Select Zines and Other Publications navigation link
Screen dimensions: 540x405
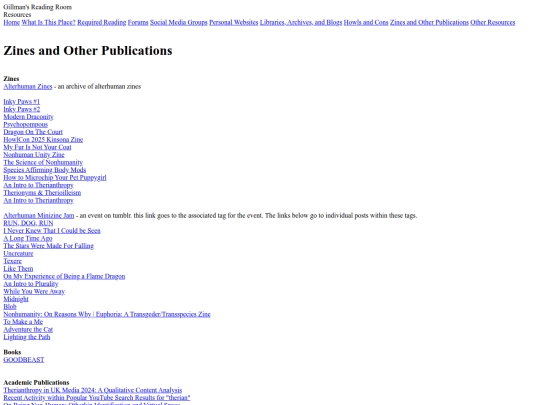[429, 22]
